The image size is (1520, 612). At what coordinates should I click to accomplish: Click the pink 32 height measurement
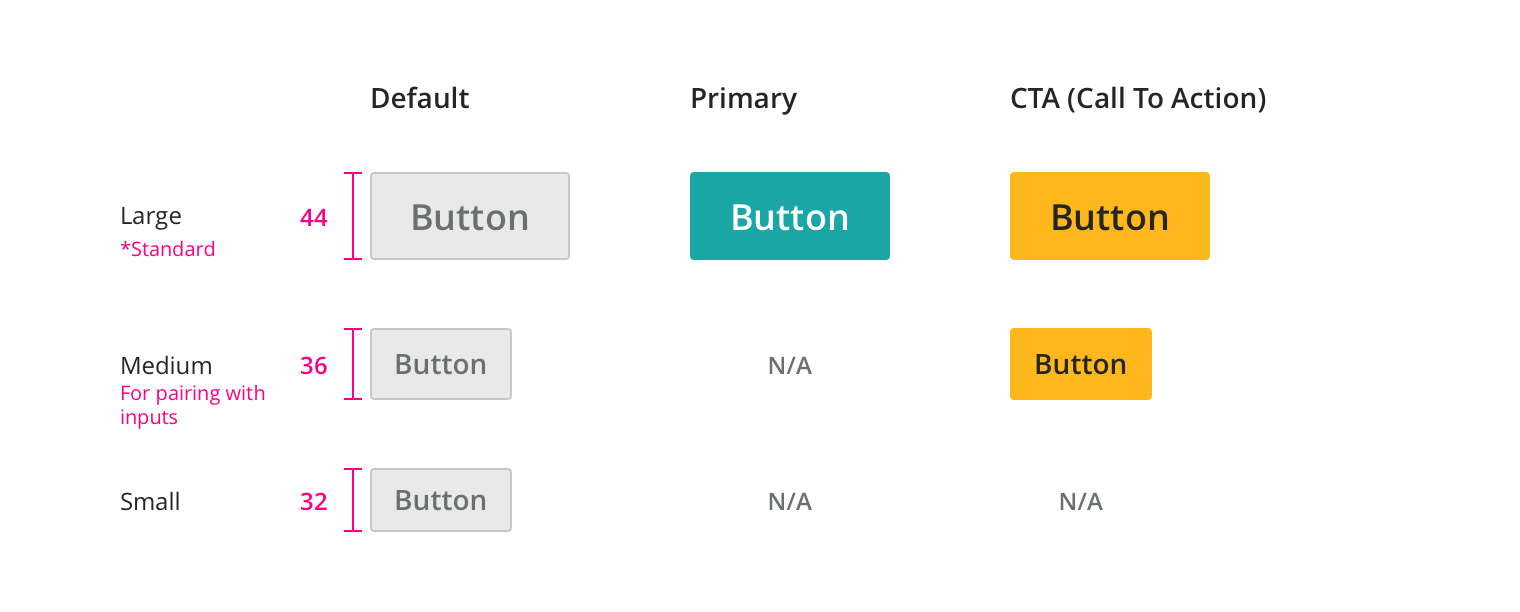(x=314, y=502)
